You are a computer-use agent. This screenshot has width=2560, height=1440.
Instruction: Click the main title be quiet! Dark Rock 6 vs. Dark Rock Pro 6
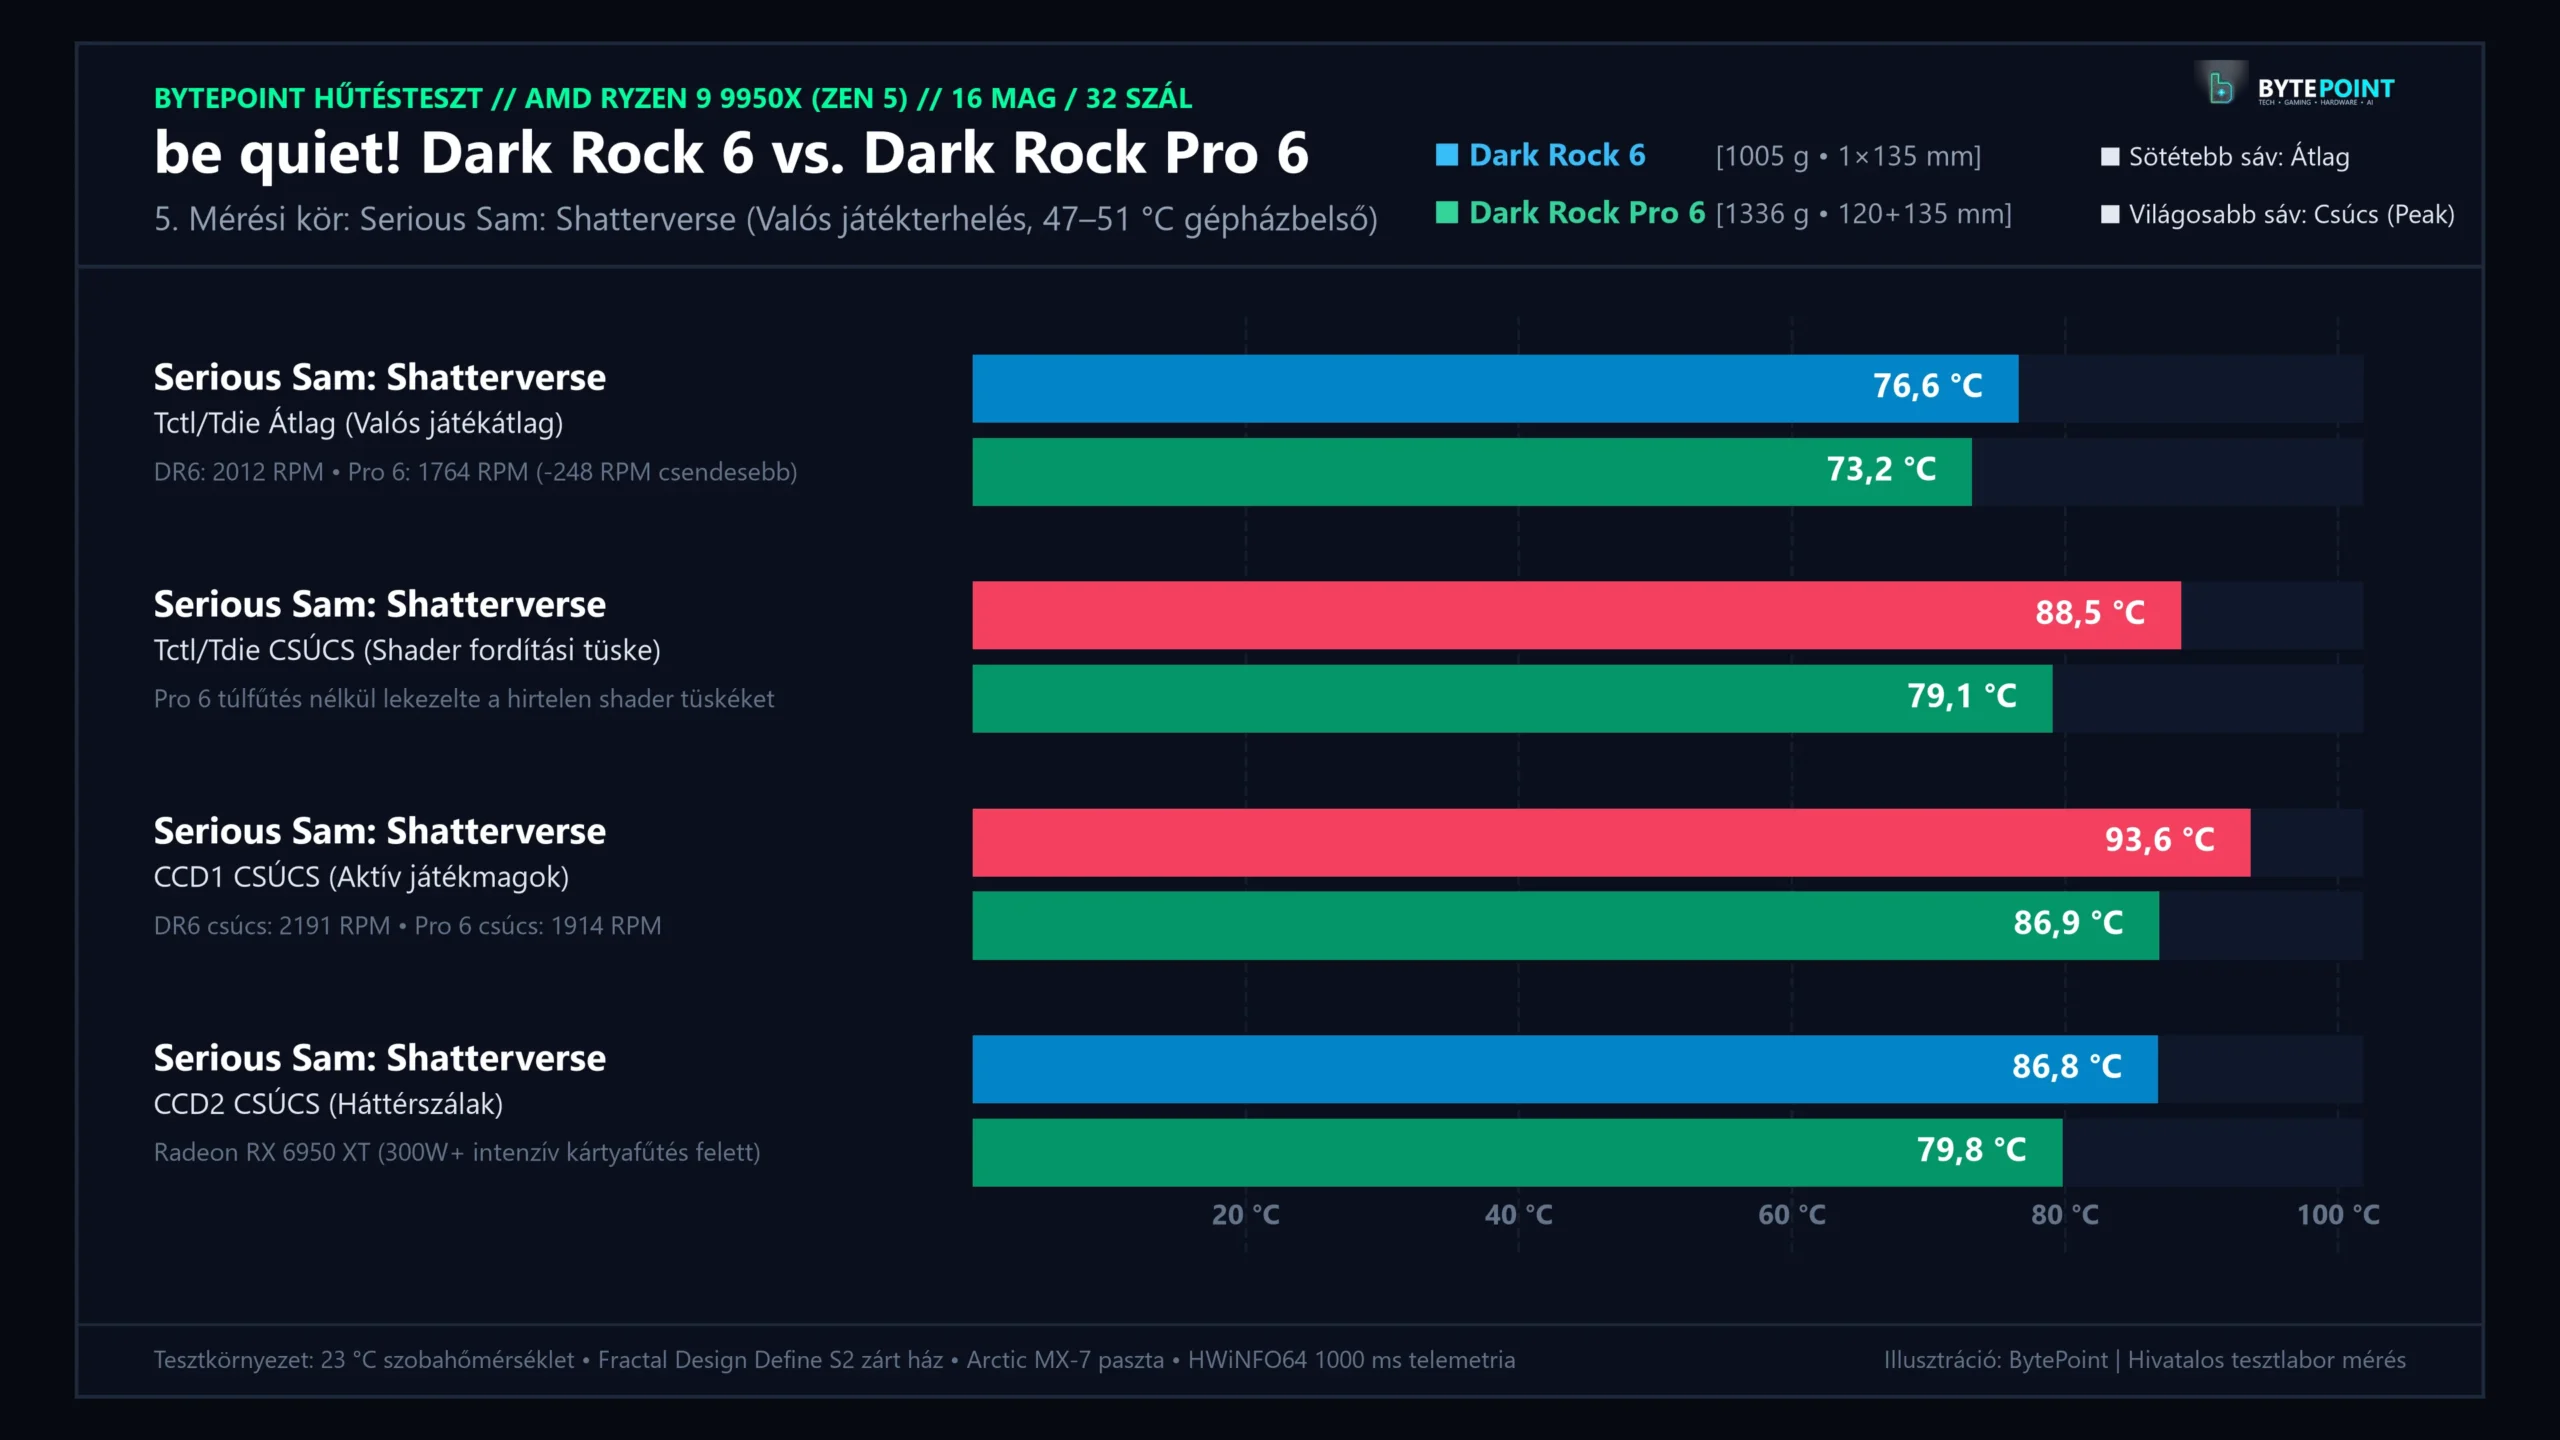point(731,153)
